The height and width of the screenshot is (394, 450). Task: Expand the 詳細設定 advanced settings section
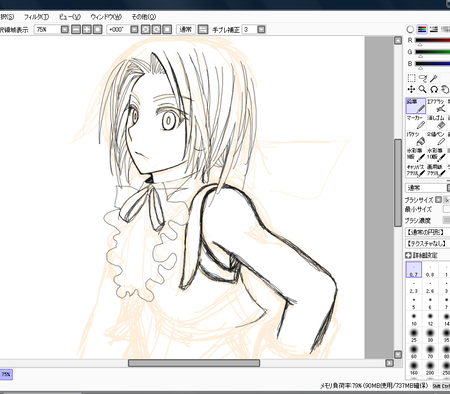pos(421,255)
